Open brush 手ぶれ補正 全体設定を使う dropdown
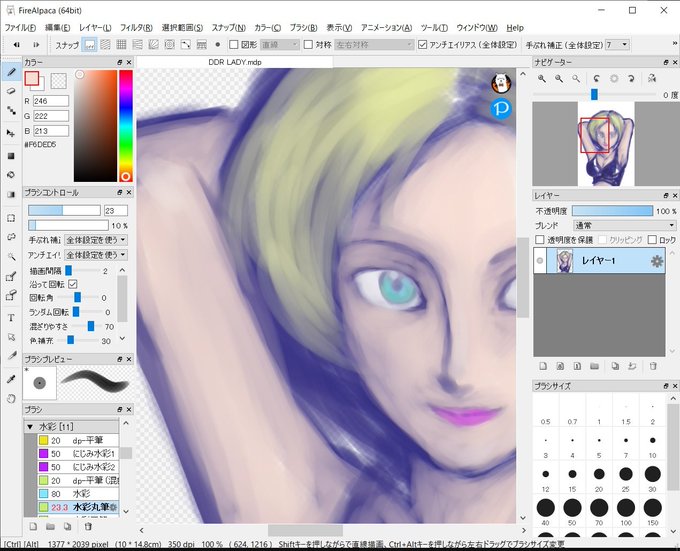Image resolution: width=680 pixels, height=551 pixels. 96,240
